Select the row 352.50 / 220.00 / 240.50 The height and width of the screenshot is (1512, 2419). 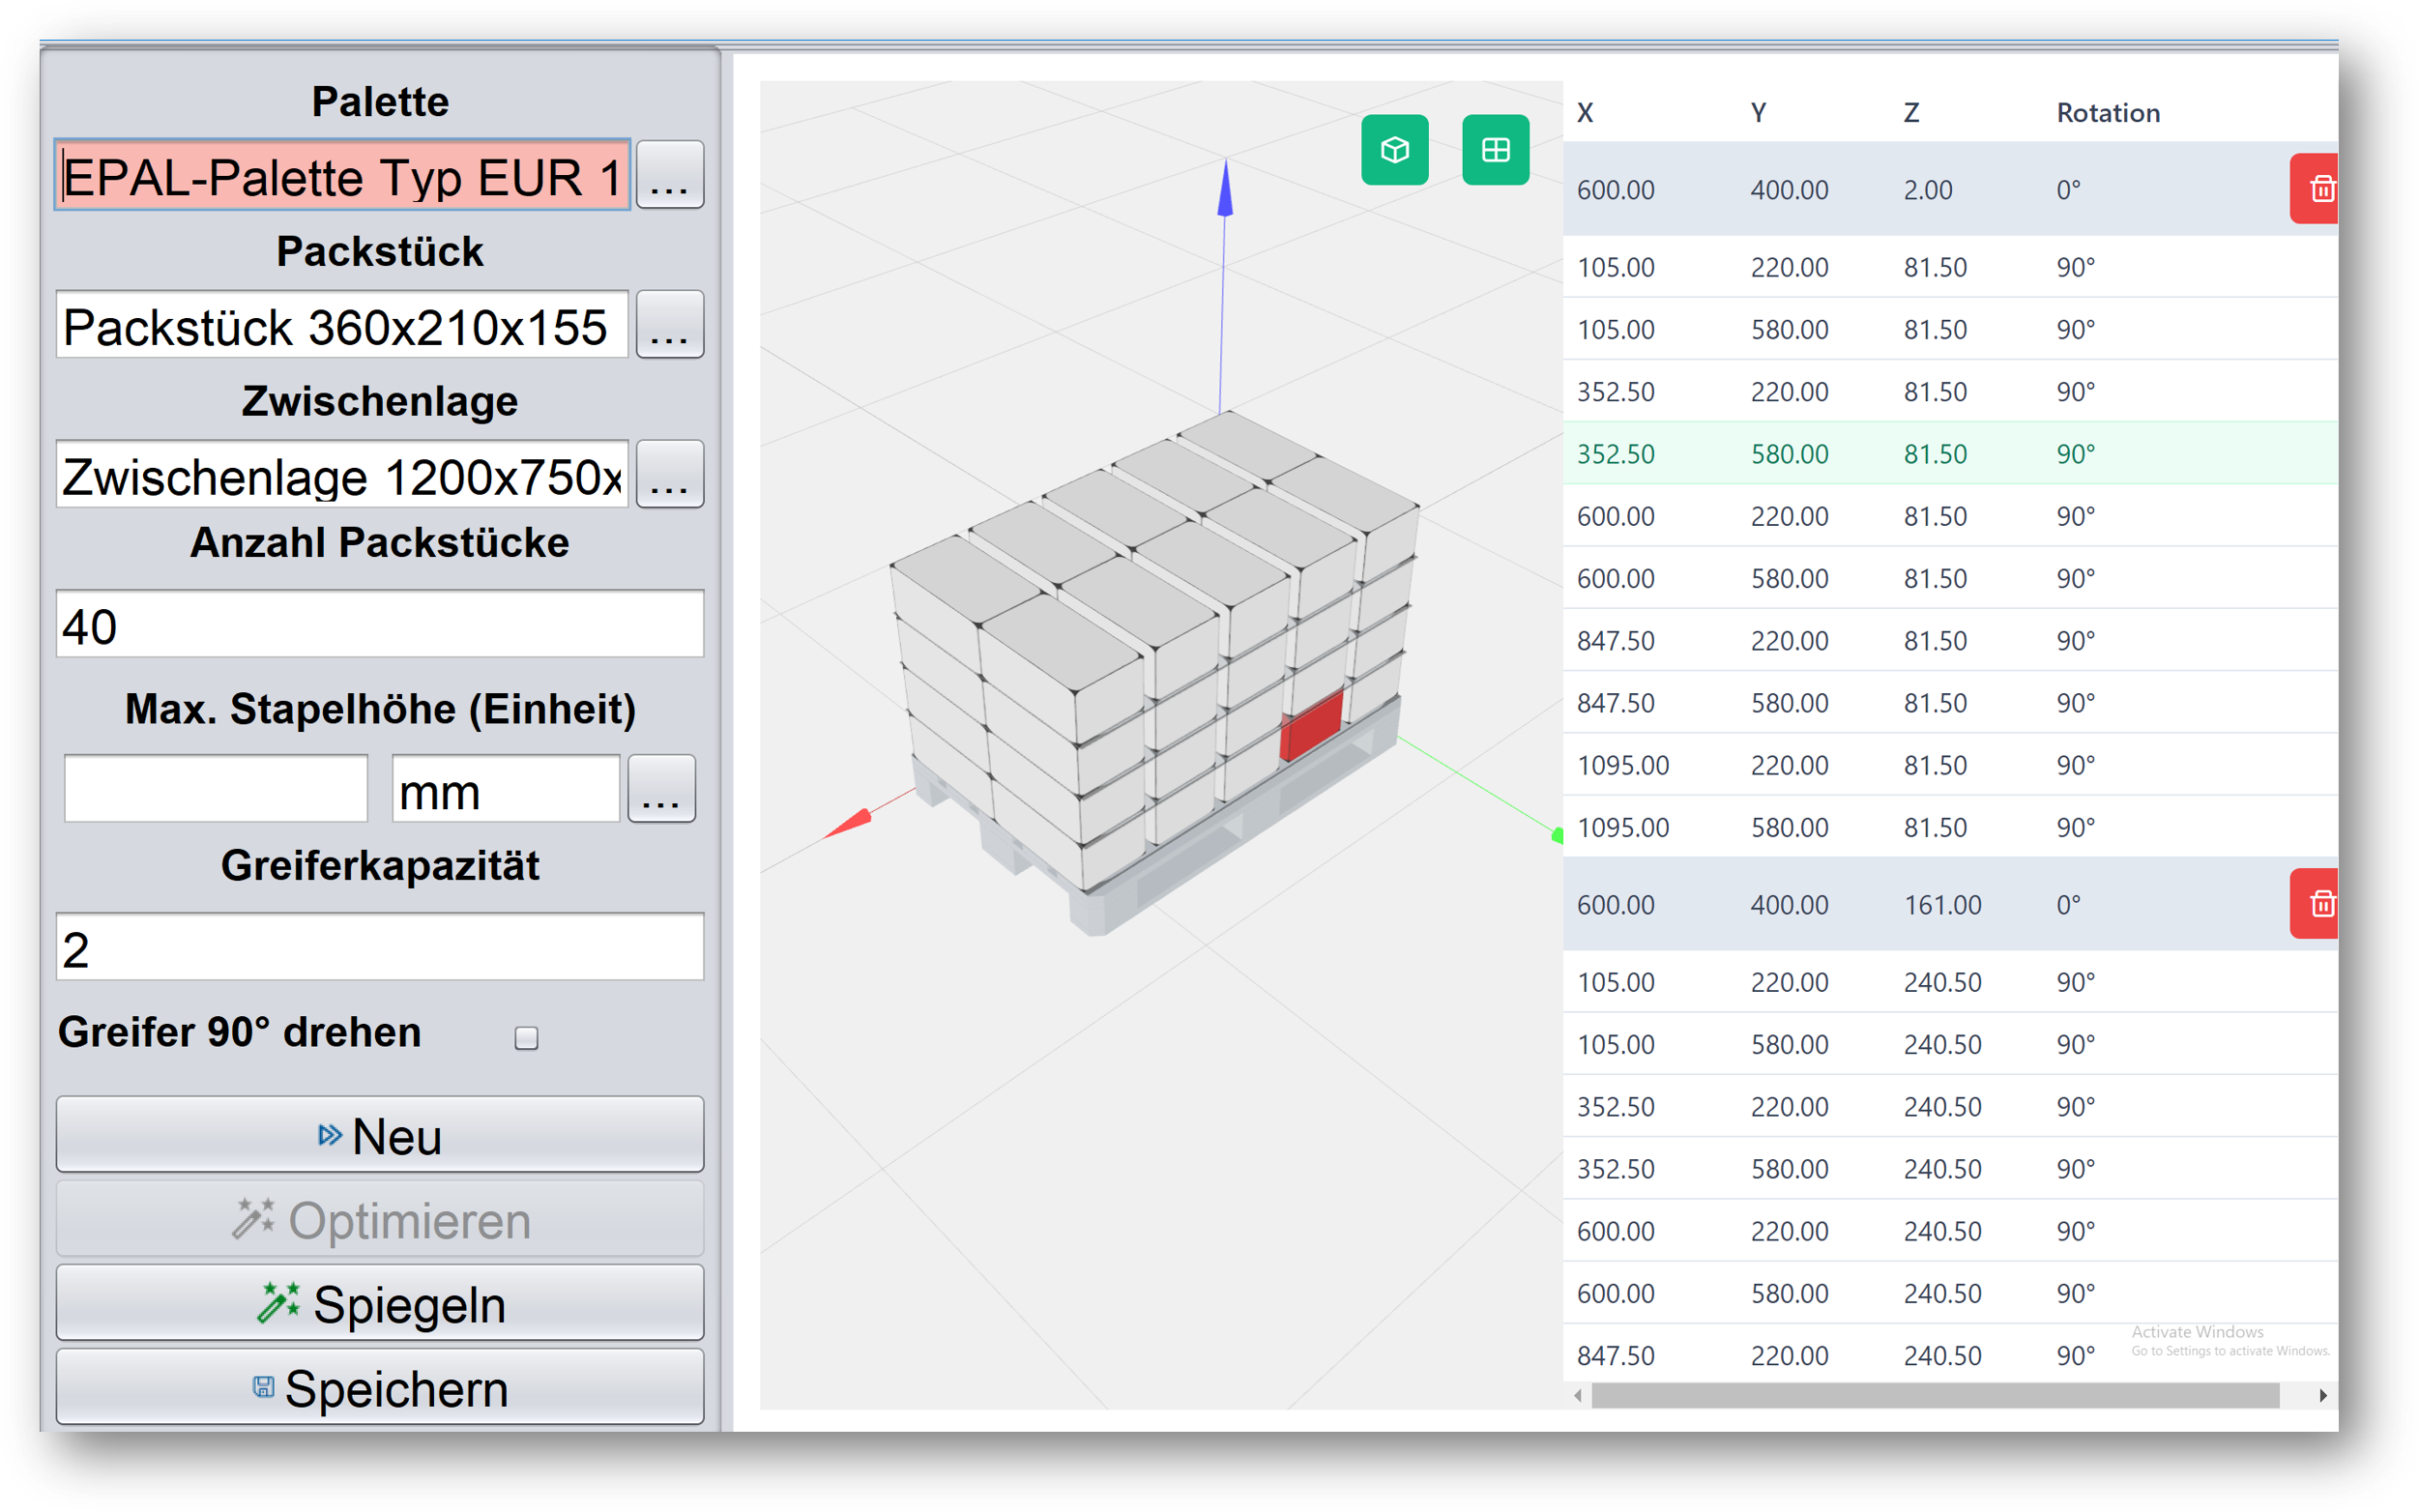coord(1950,1107)
